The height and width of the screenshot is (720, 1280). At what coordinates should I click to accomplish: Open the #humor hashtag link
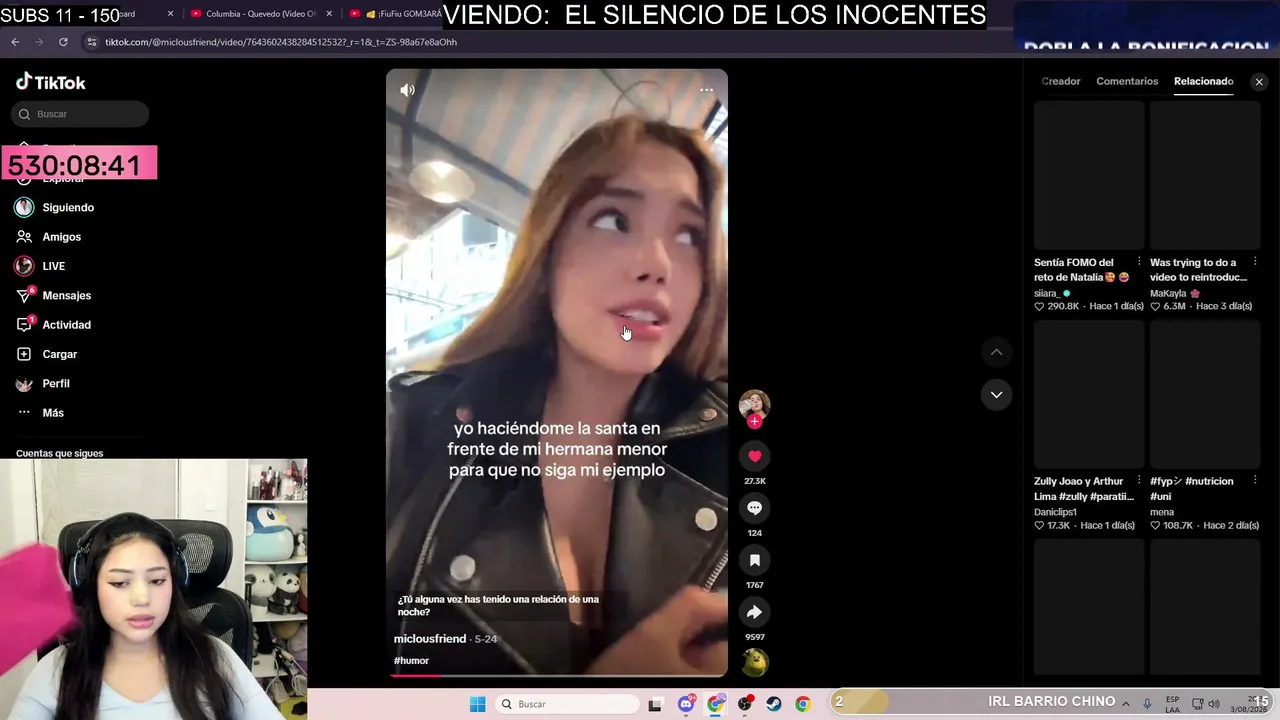pos(411,661)
